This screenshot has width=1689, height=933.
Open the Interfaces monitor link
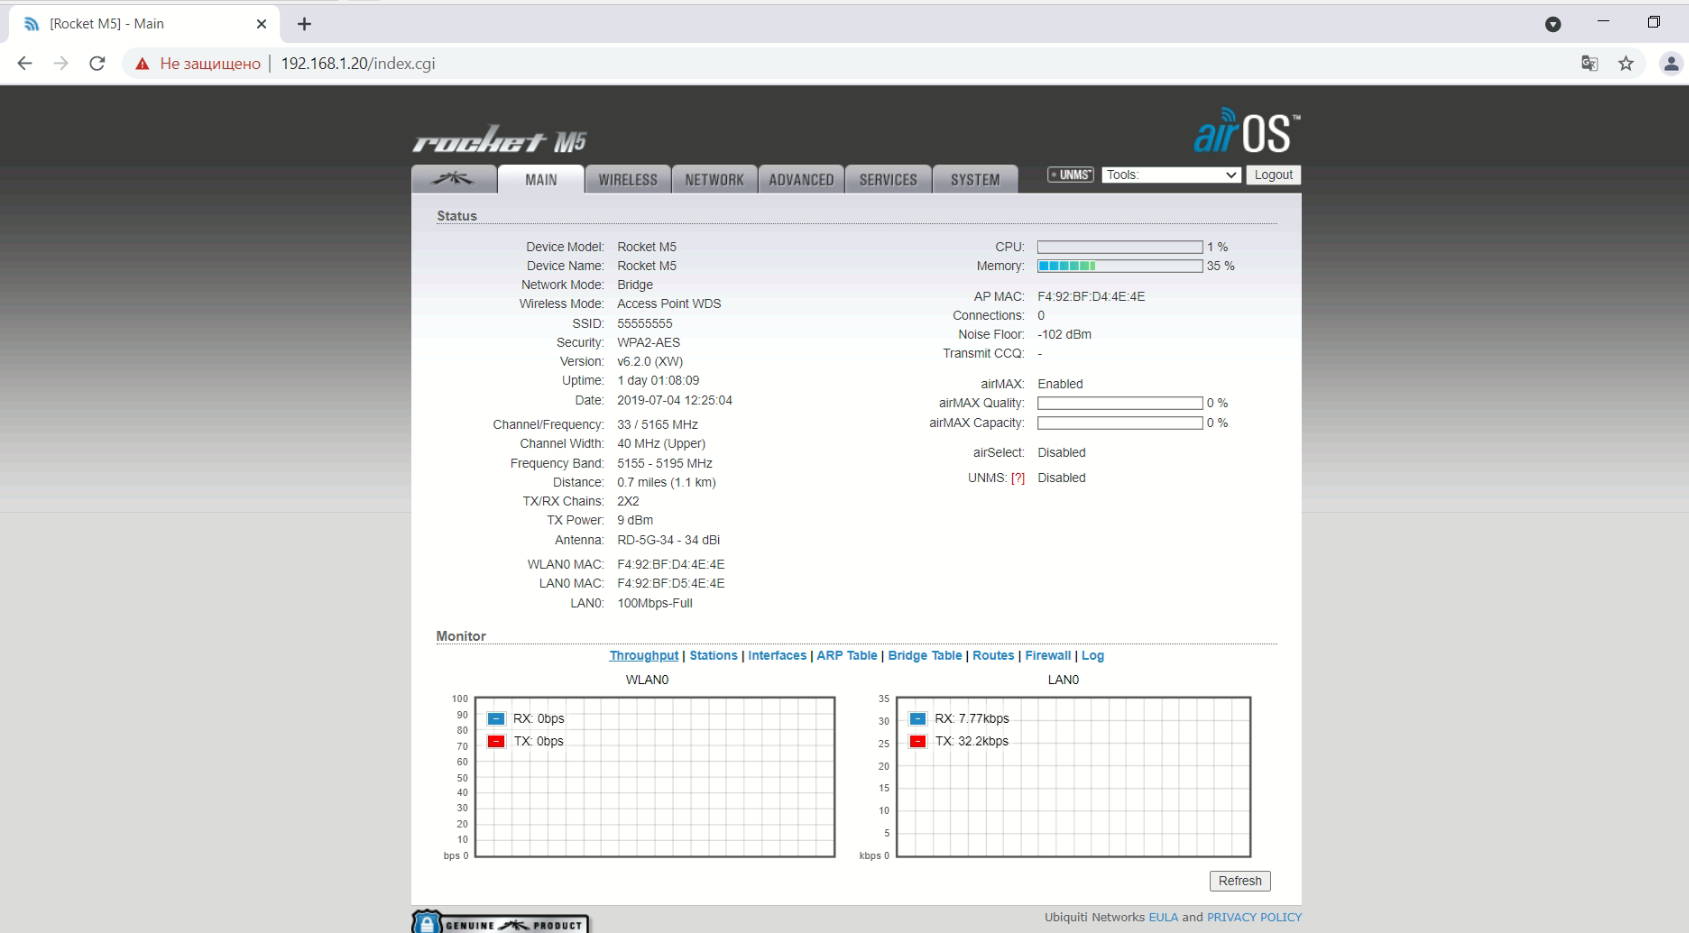click(x=777, y=656)
